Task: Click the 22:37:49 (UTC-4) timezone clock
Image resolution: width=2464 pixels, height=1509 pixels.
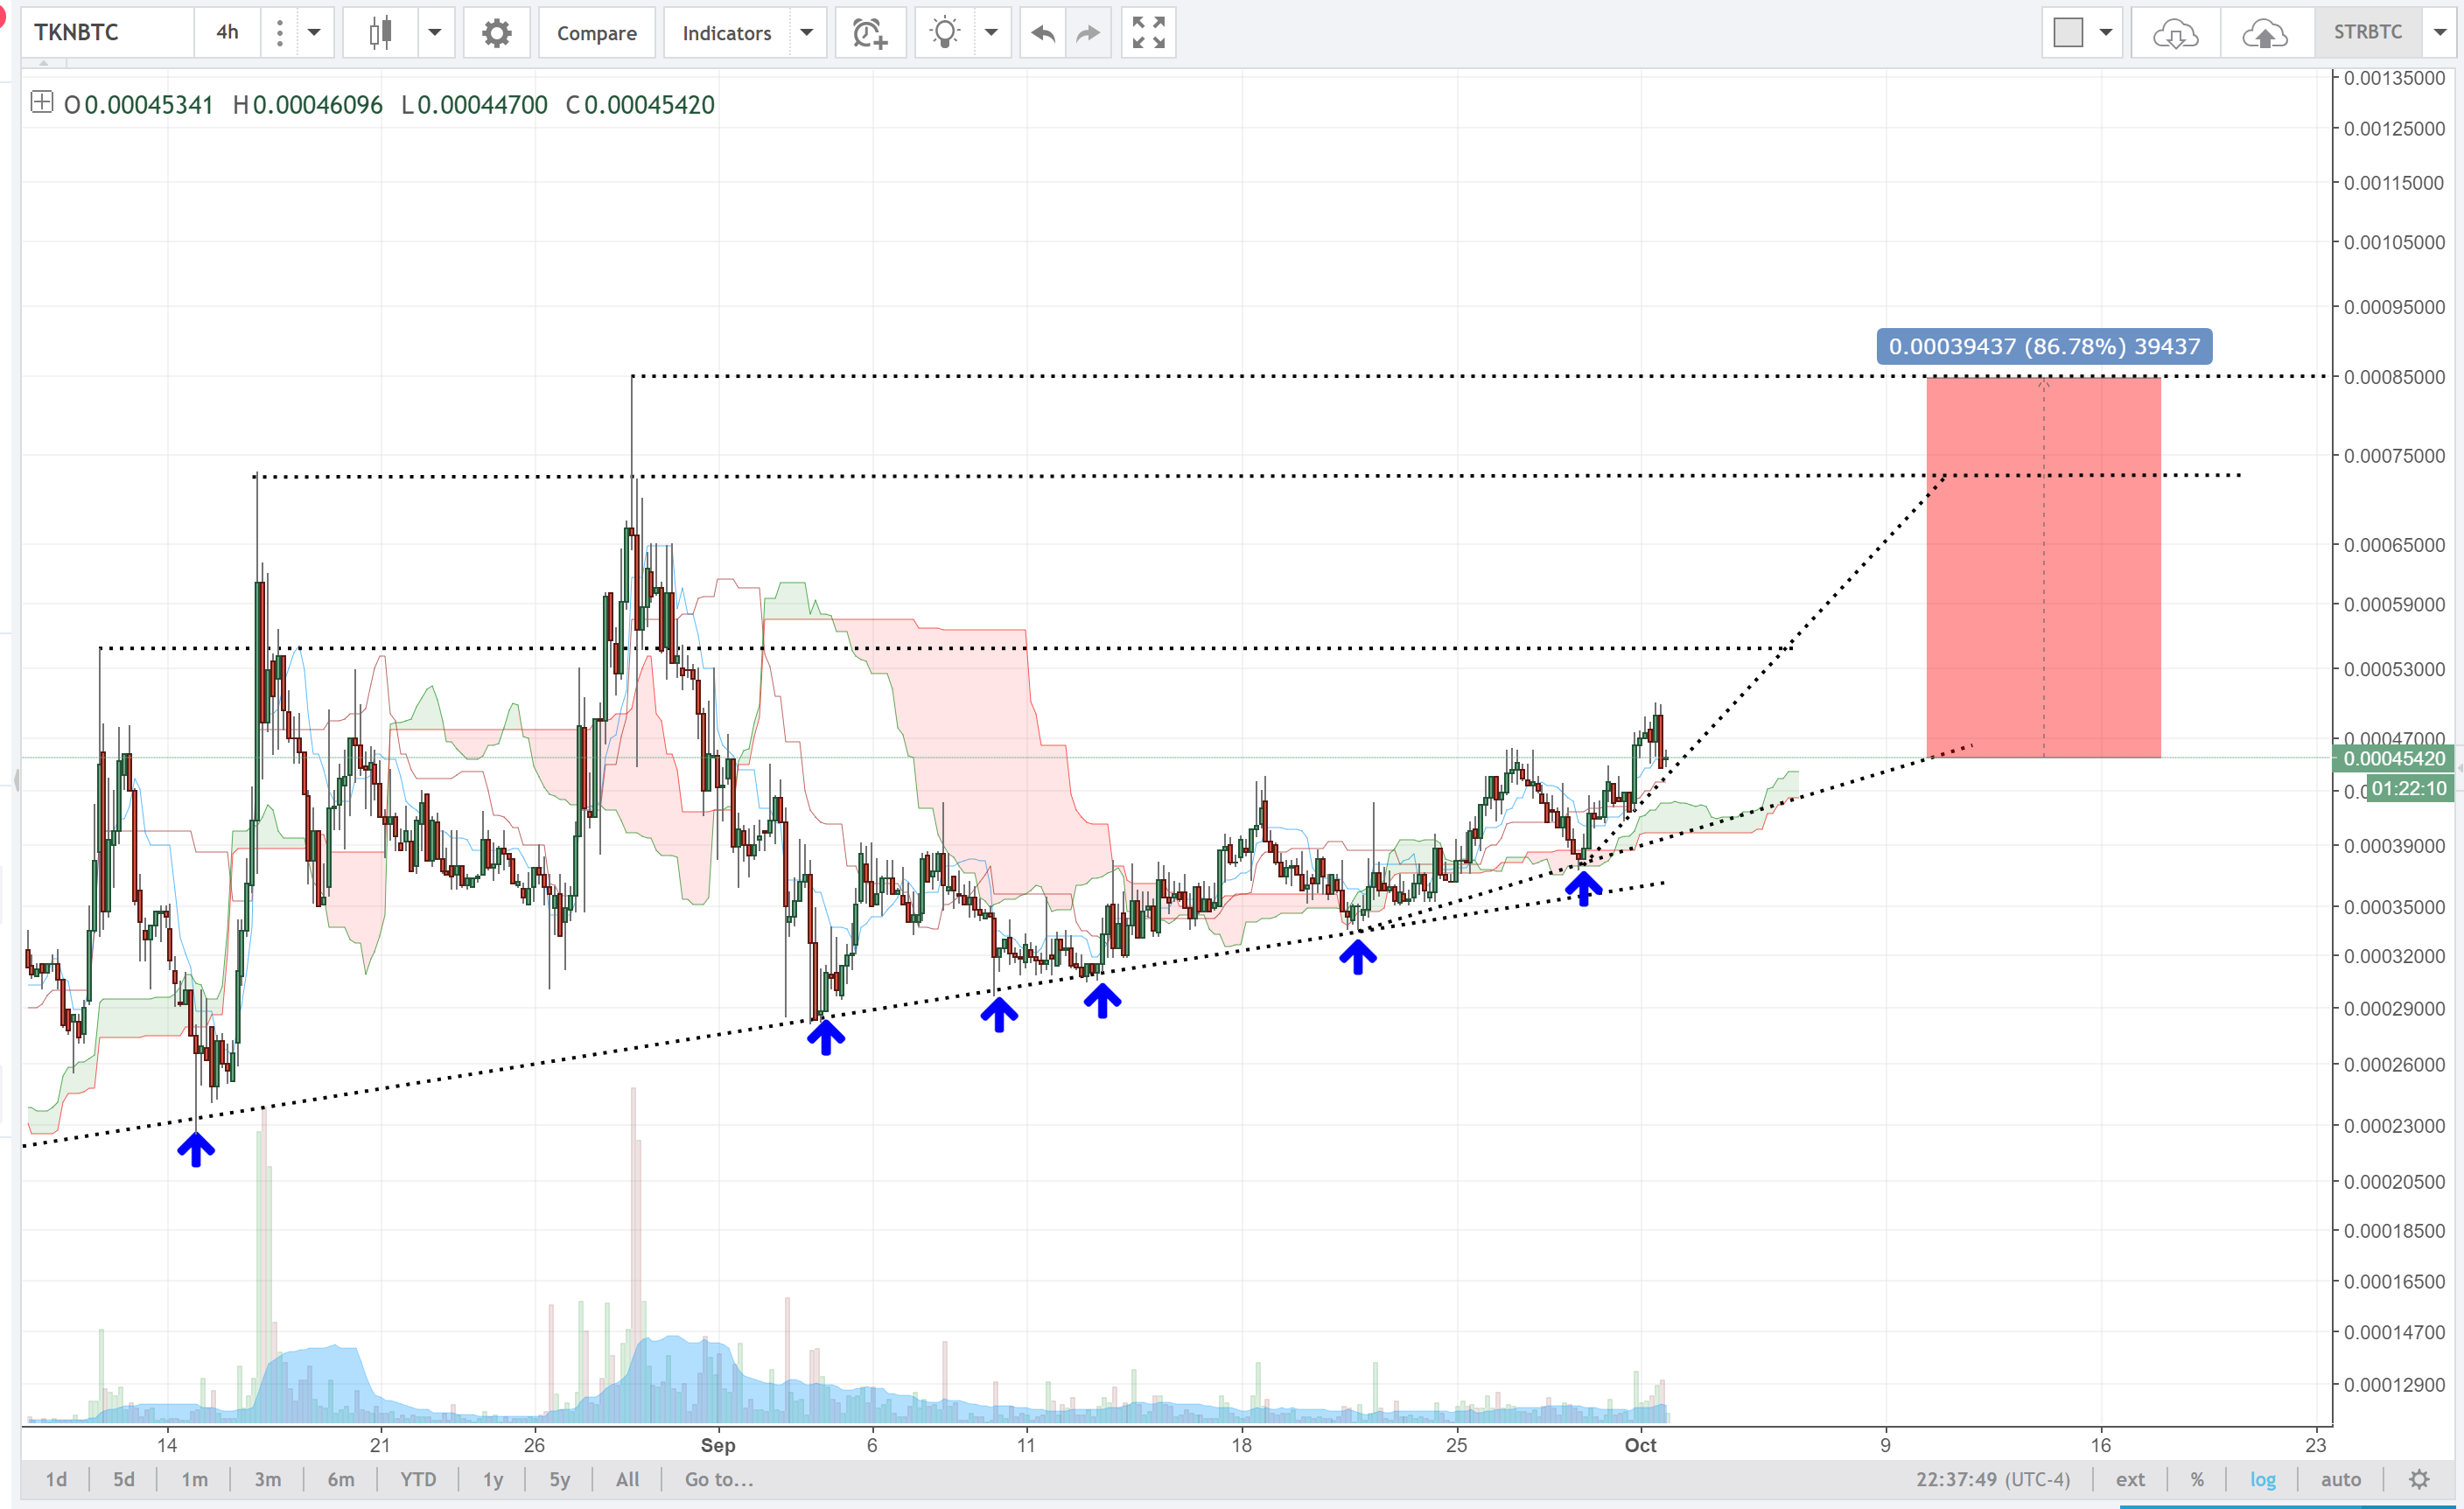Action: (x=1992, y=1479)
